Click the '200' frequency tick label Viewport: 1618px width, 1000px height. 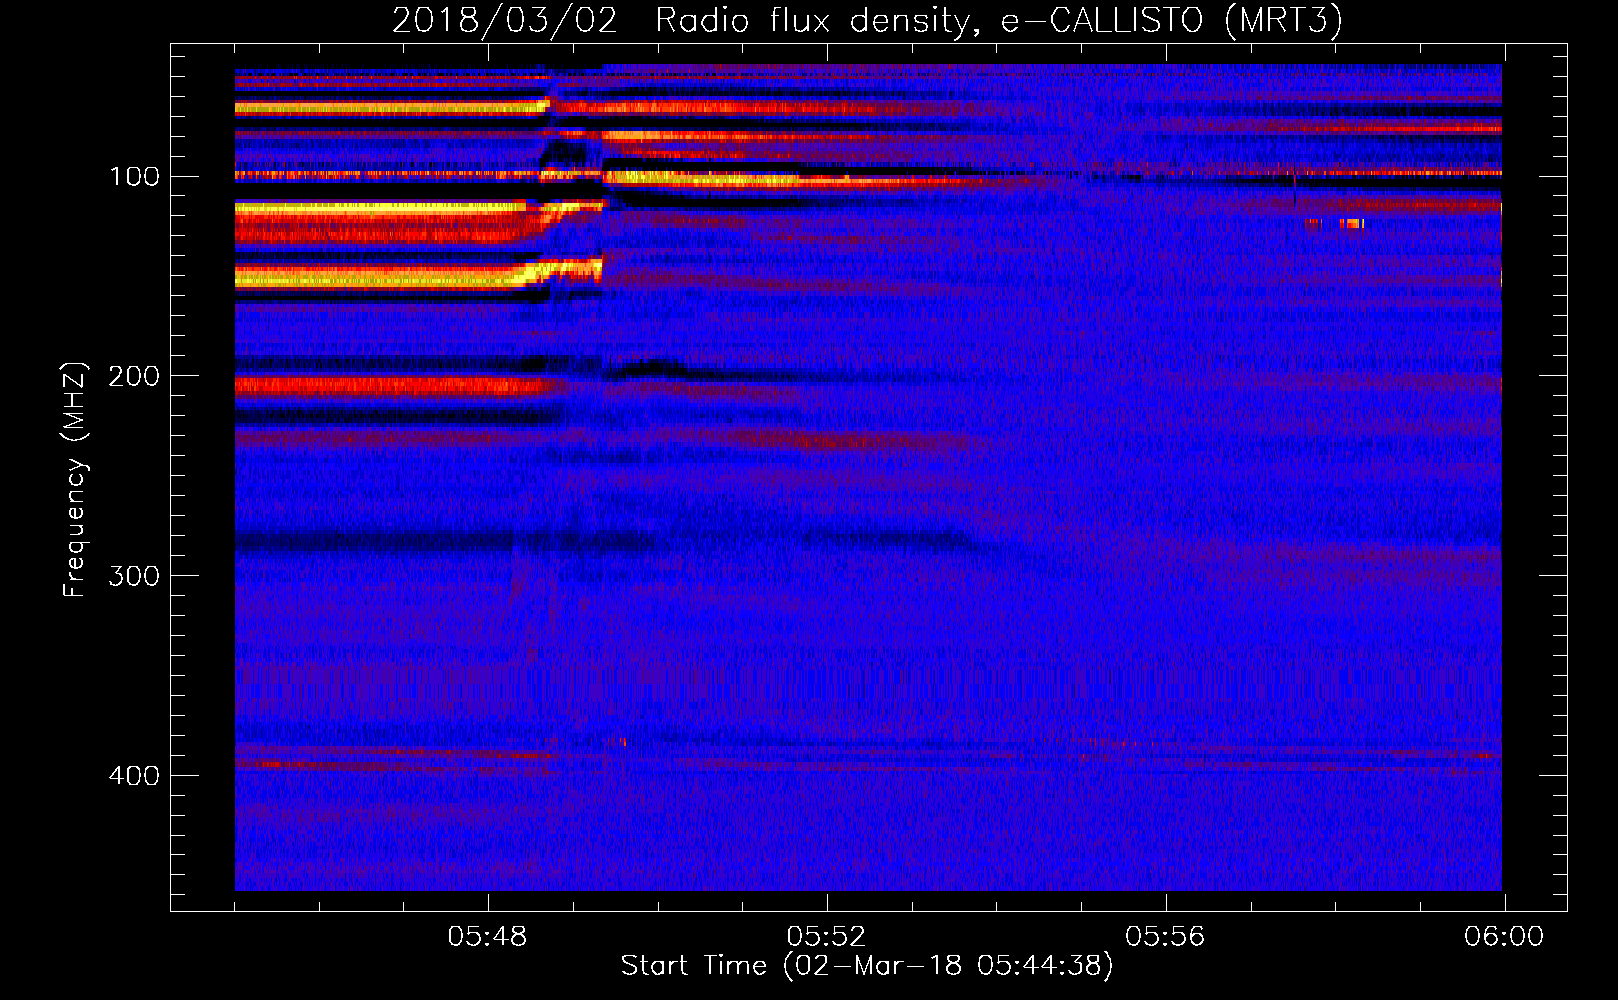tap(134, 376)
